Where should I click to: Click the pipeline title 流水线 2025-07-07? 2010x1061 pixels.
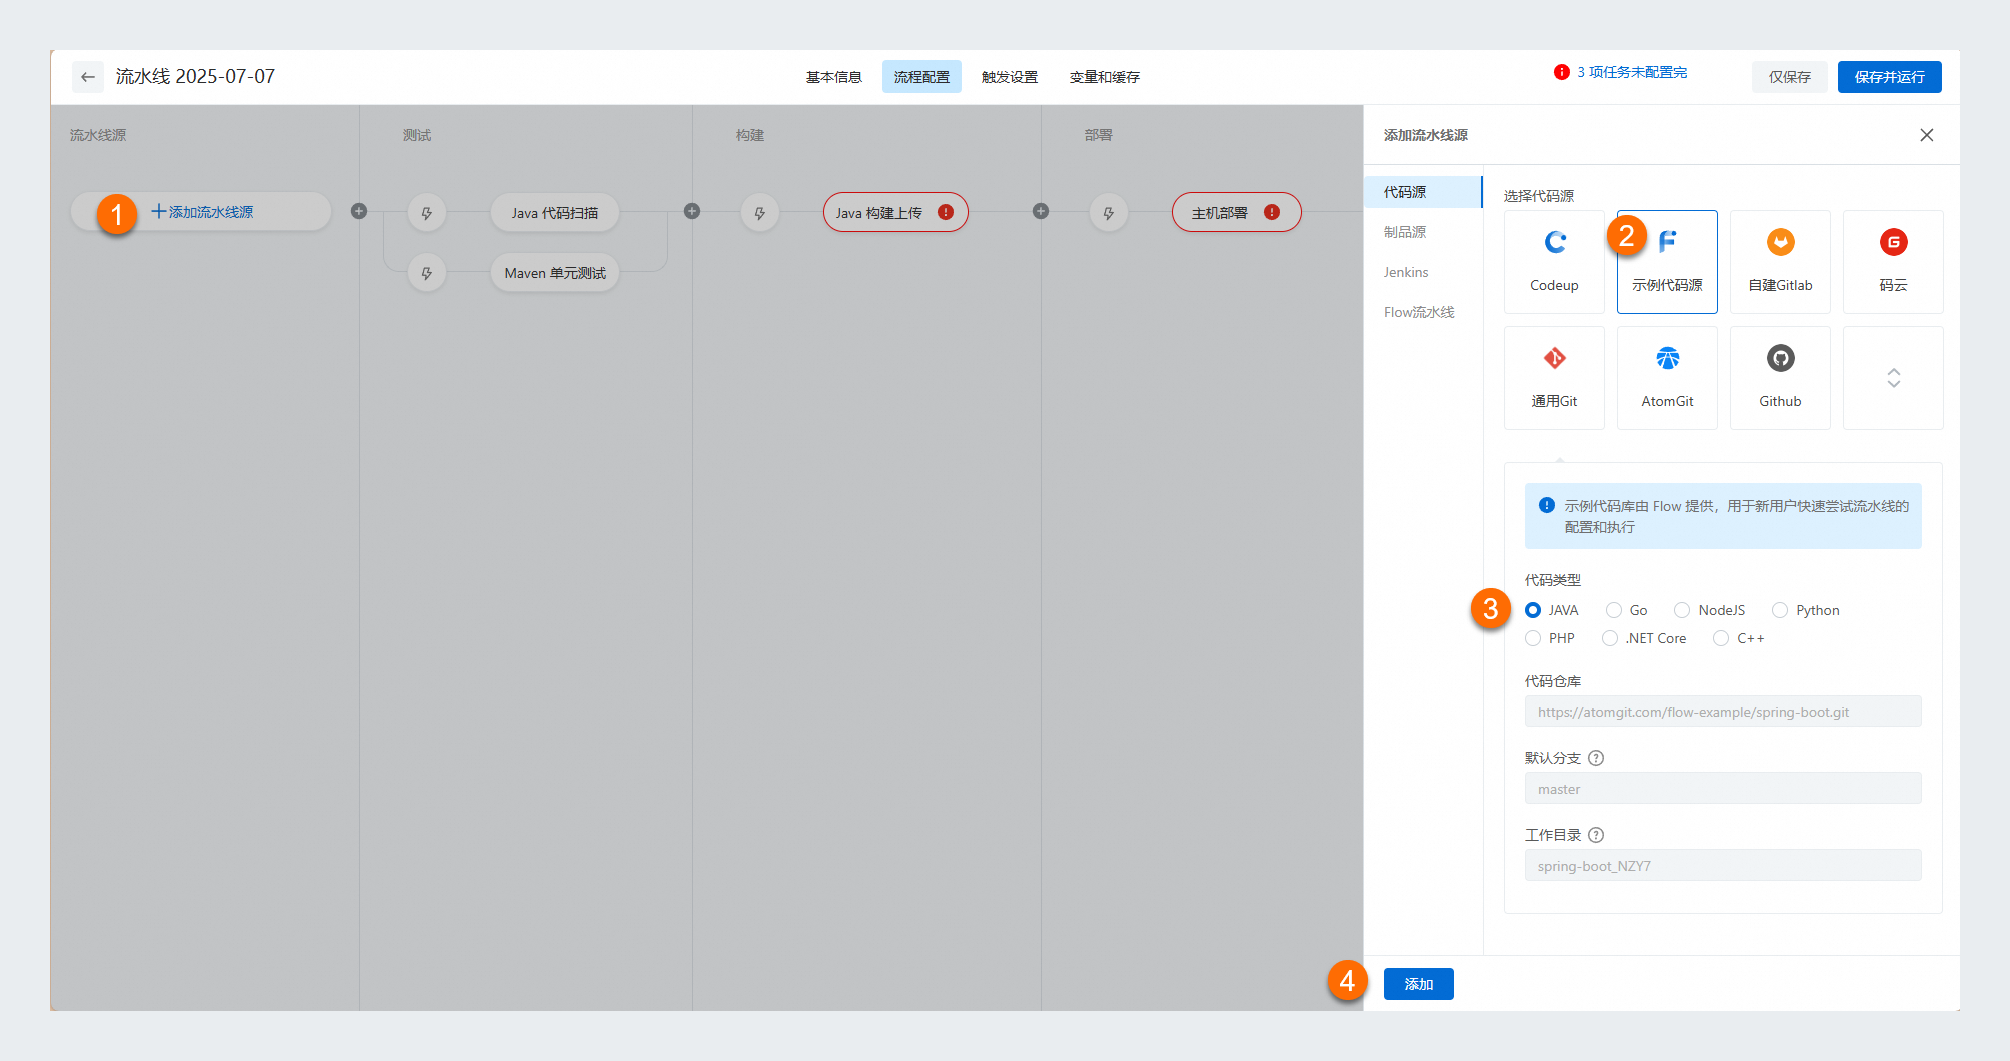tap(195, 77)
